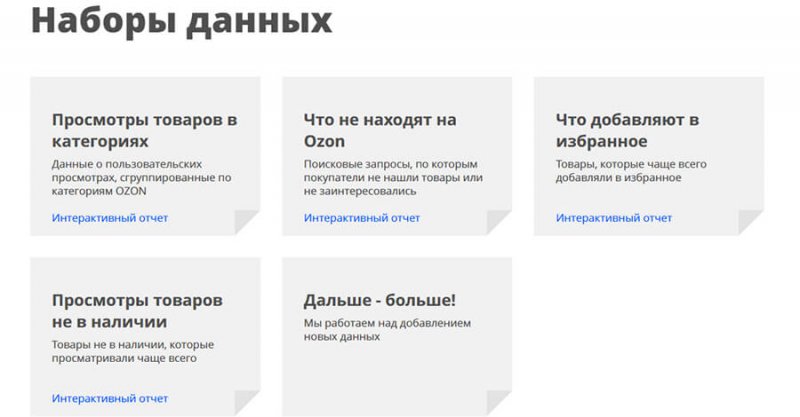Select the 'Что не находят на Ozon' card title
The width and height of the screenshot is (800, 417).
tap(380, 130)
